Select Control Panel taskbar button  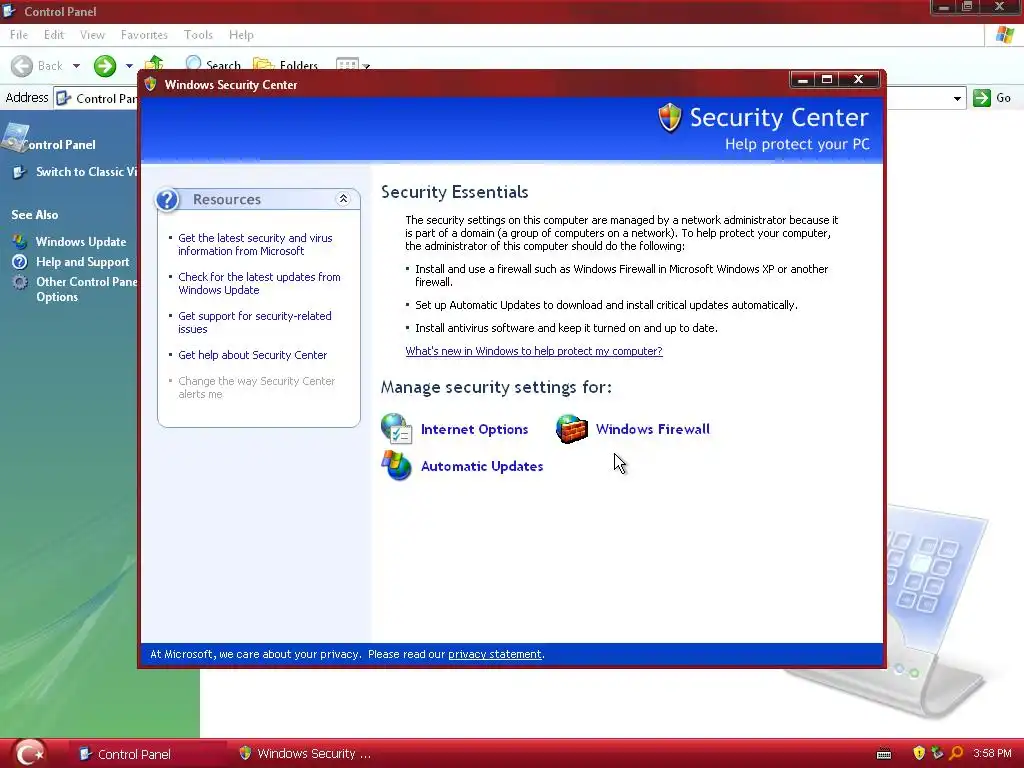click(148, 754)
